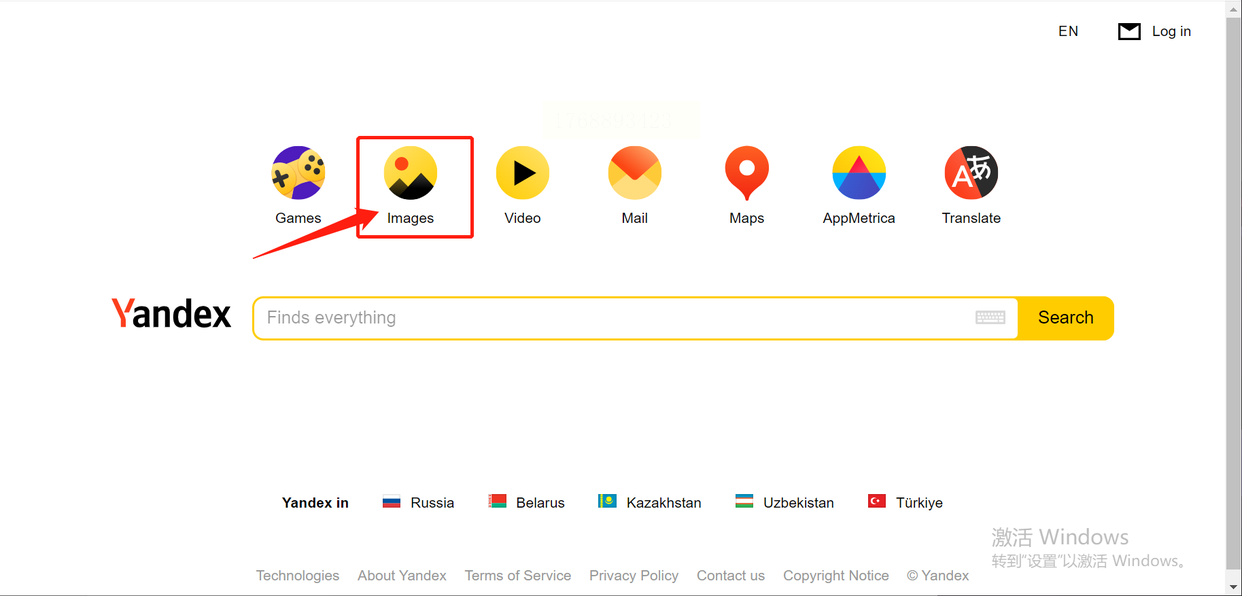Click the Belarus flag icon
Screen dimensions: 1242x596
[x=497, y=502]
